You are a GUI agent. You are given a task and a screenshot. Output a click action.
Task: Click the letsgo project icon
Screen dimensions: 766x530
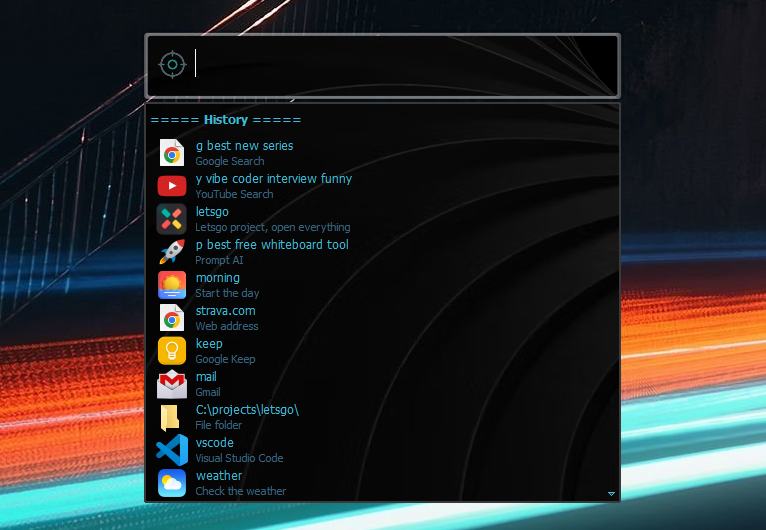click(x=172, y=219)
